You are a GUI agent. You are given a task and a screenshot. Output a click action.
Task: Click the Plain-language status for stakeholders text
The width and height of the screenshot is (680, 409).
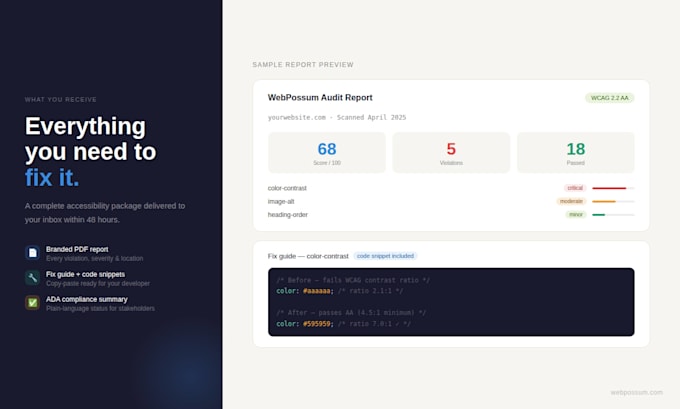click(100, 308)
